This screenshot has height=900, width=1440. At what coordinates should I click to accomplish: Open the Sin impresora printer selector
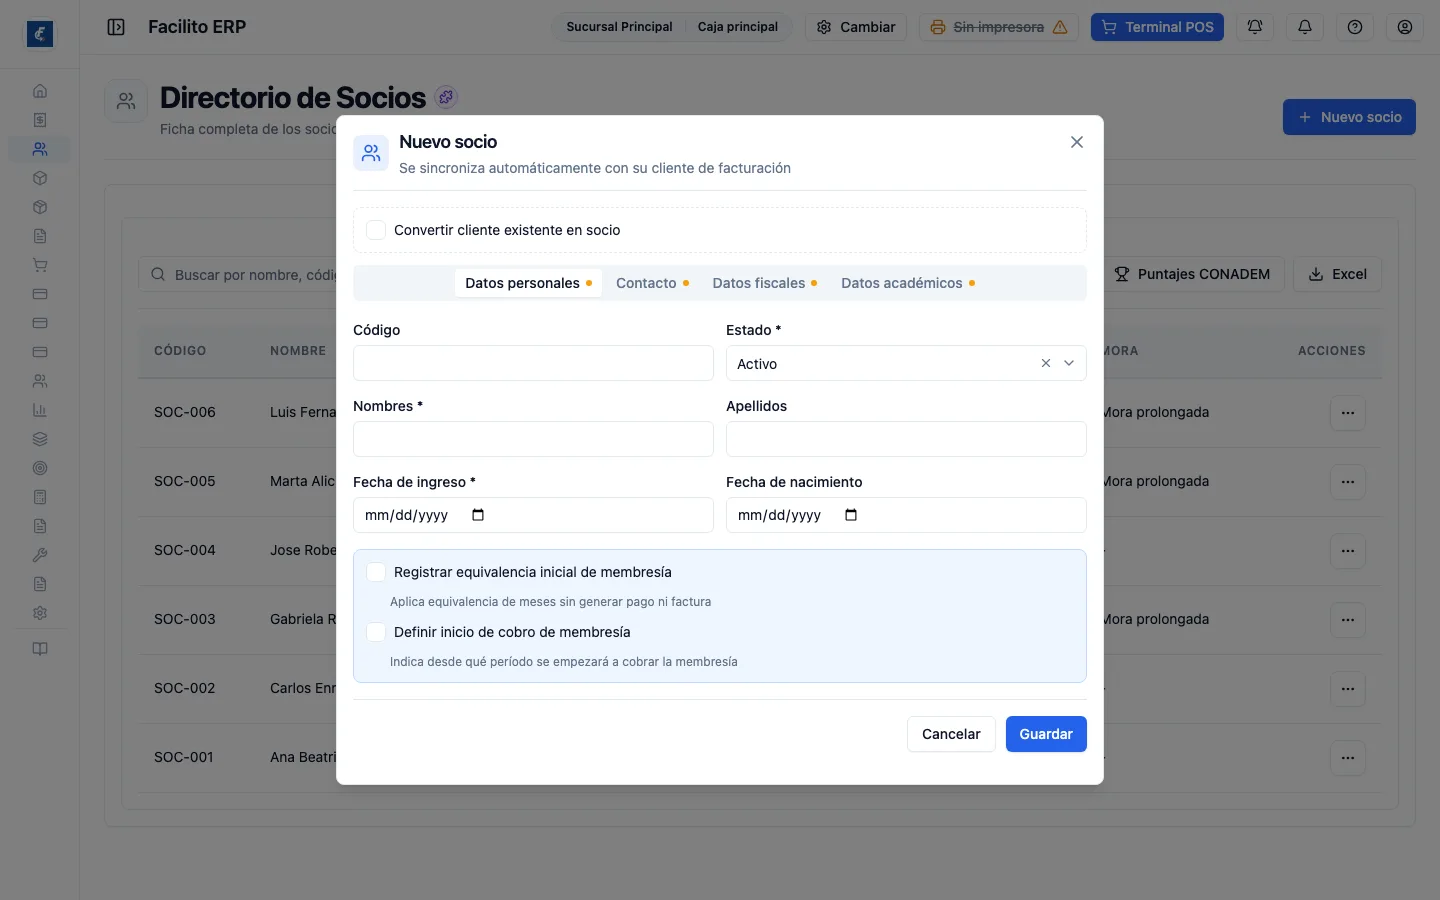point(998,27)
